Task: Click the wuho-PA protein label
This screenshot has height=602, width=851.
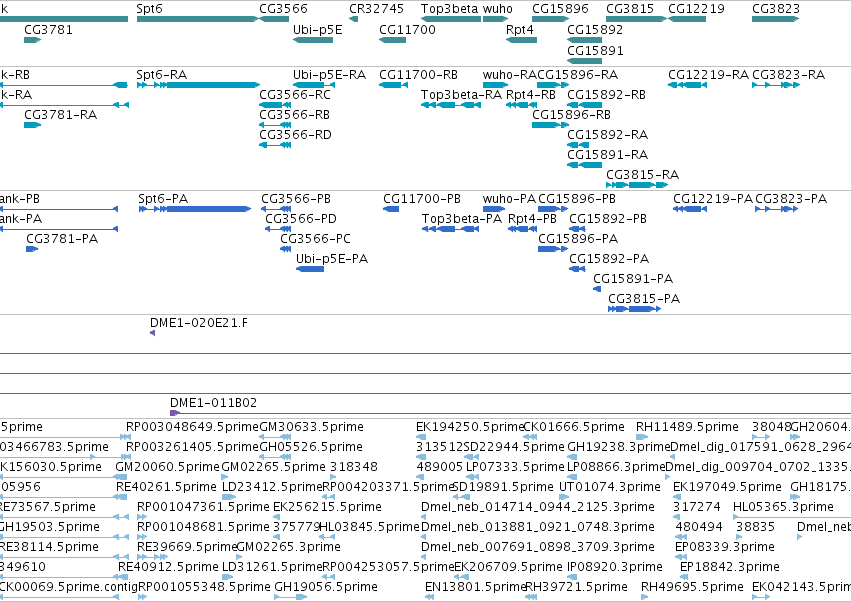Action: [509, 199]
